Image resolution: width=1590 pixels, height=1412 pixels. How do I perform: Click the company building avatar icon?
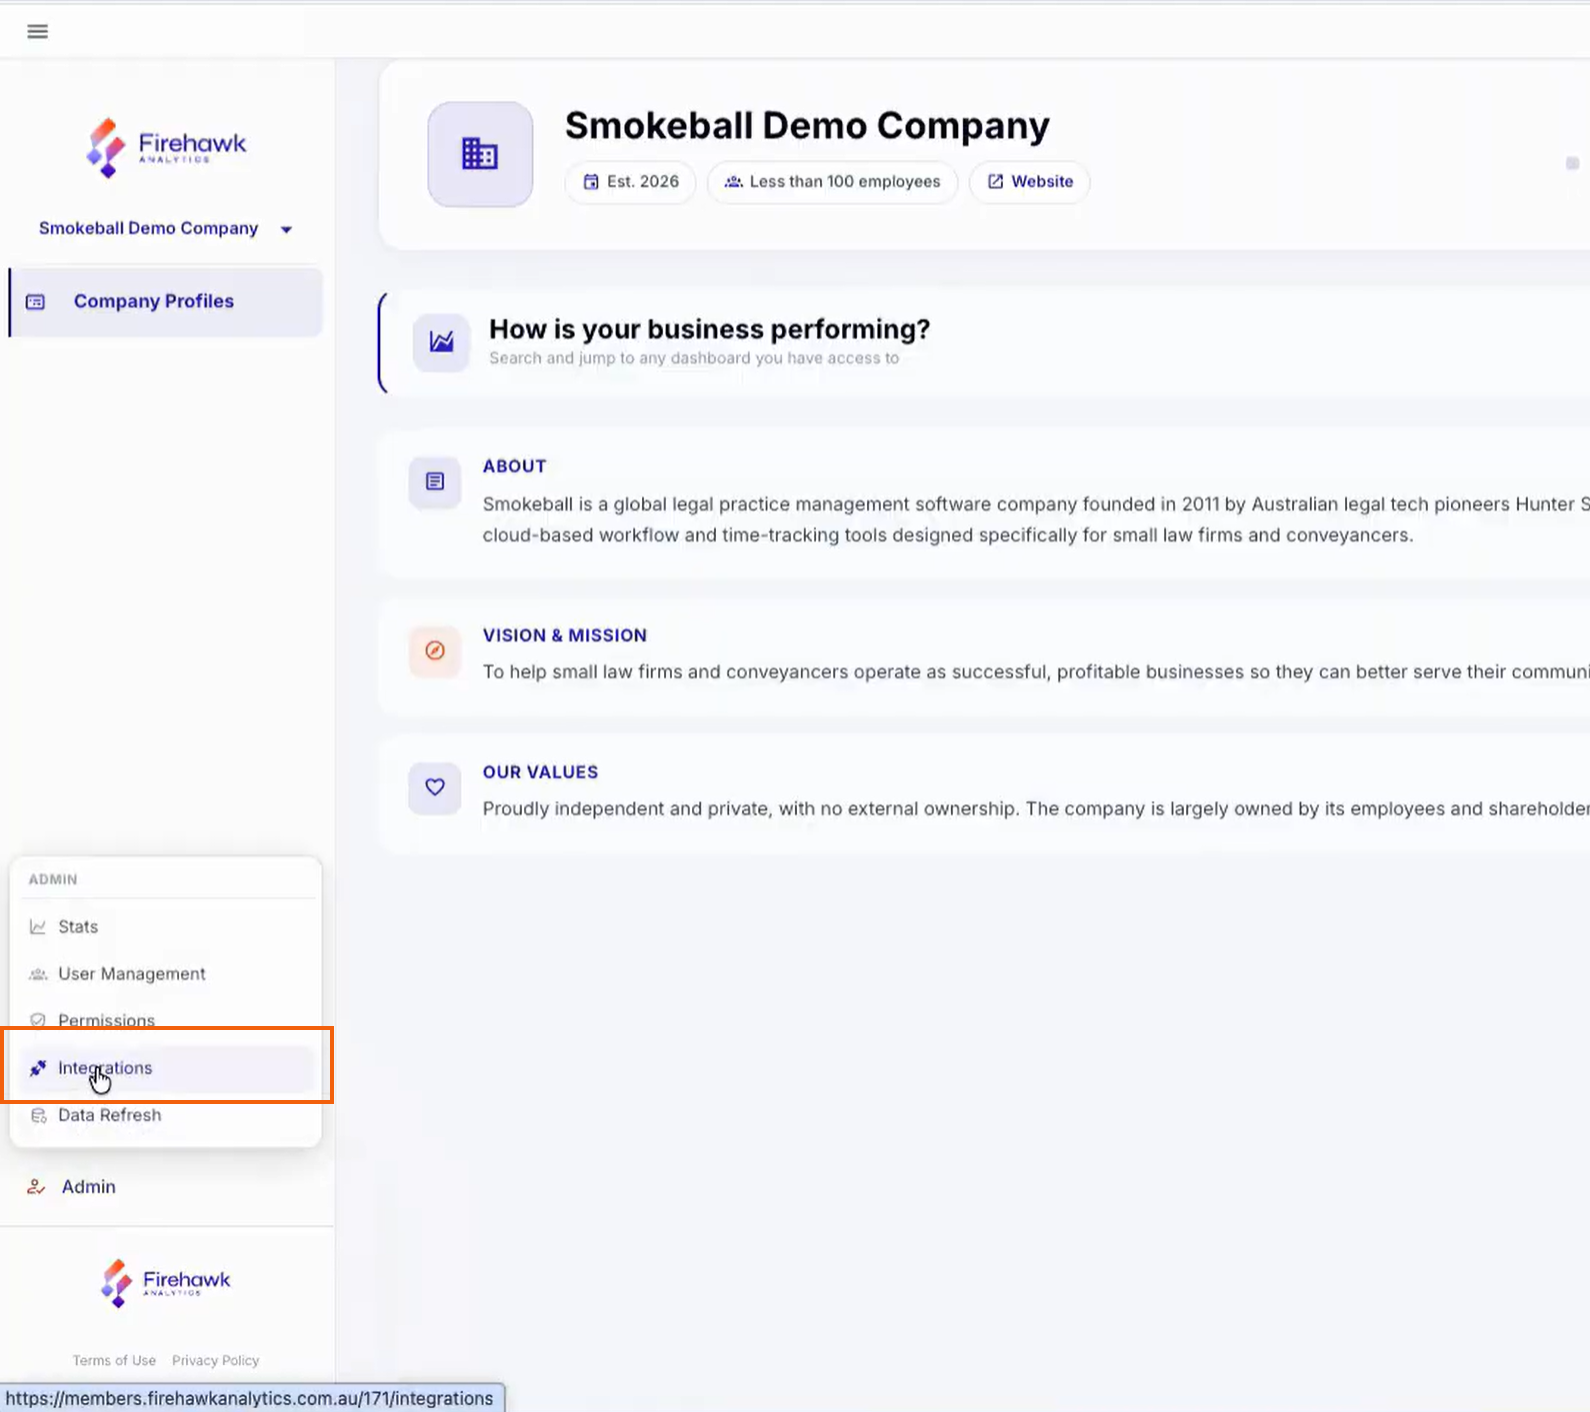480,154
